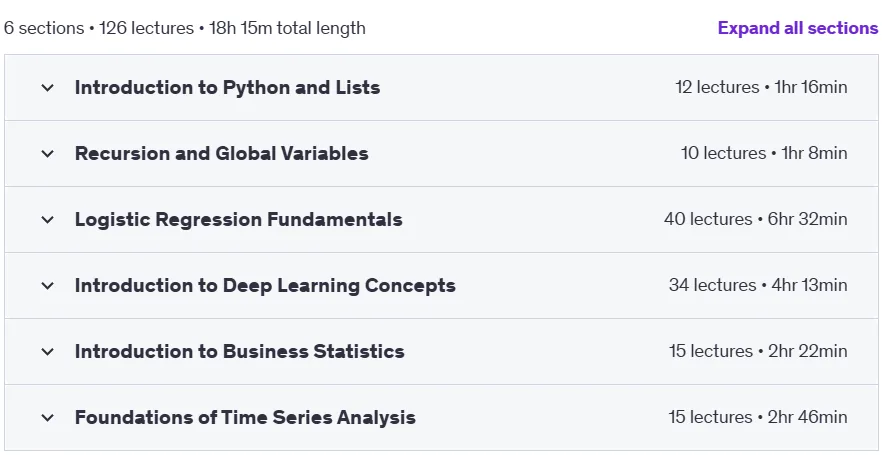
Task: Toggle chevron for Introduction to Deep Learning Concepts
Action: [48, 286]
